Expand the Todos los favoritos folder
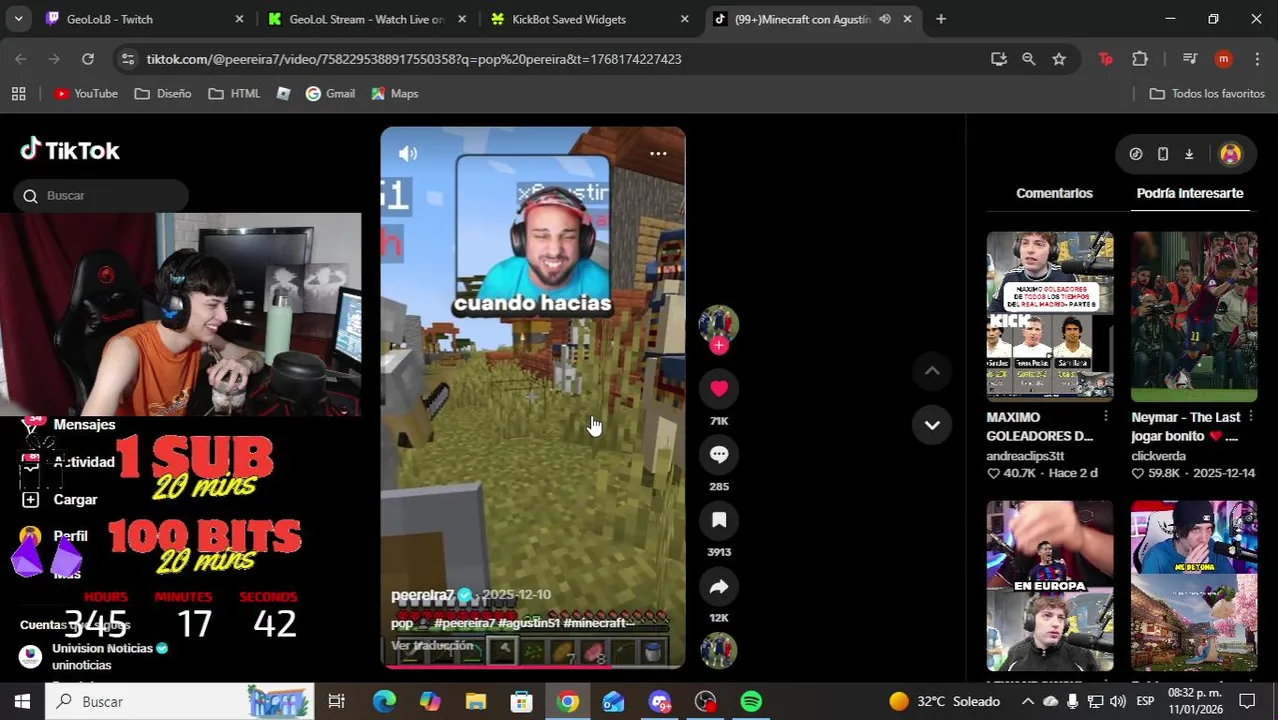 click(x=1207, y=93)
